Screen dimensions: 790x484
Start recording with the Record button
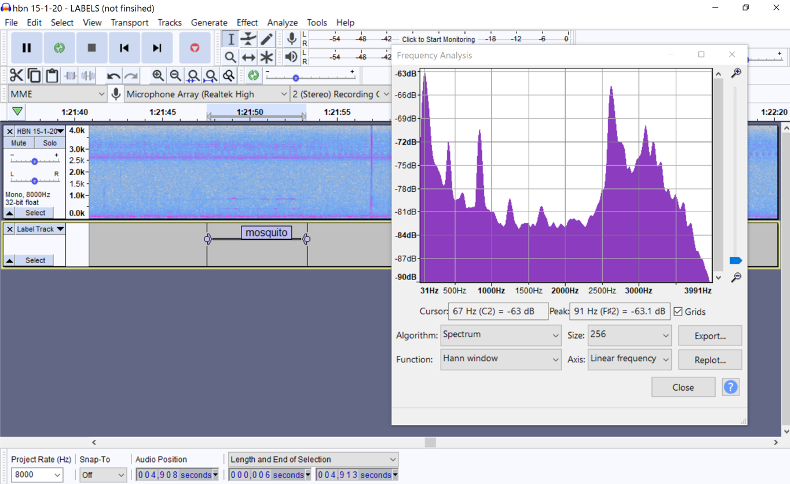(194, 48)
